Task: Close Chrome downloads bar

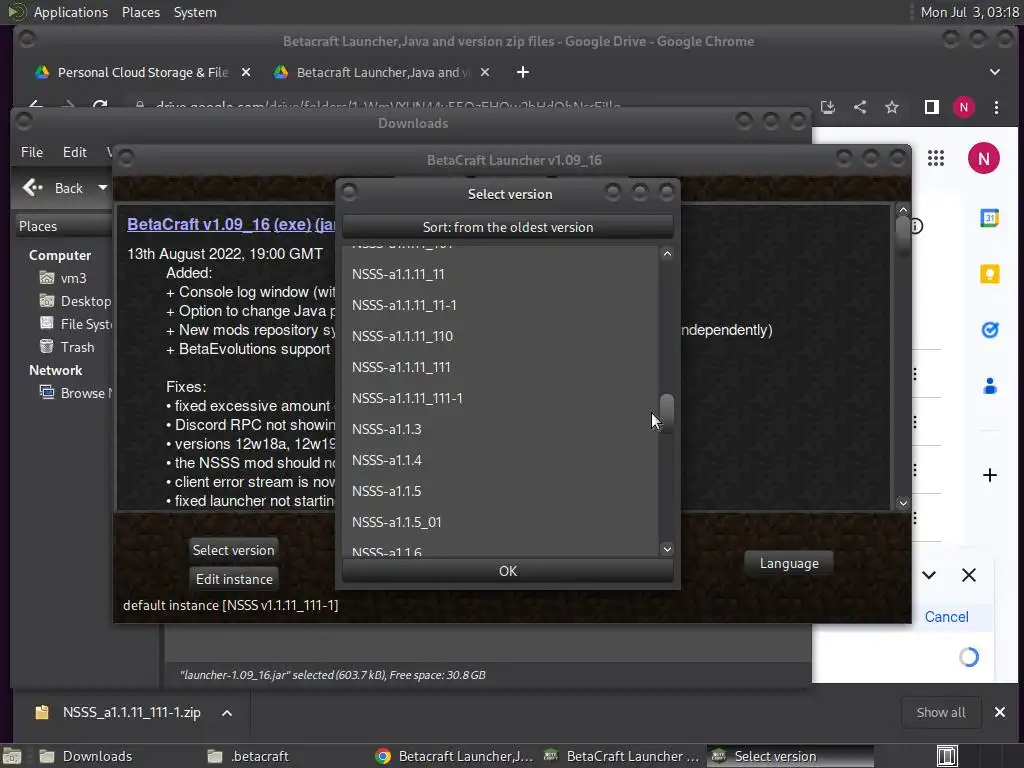Action: pyautogui.click(x=1000, y=712)
